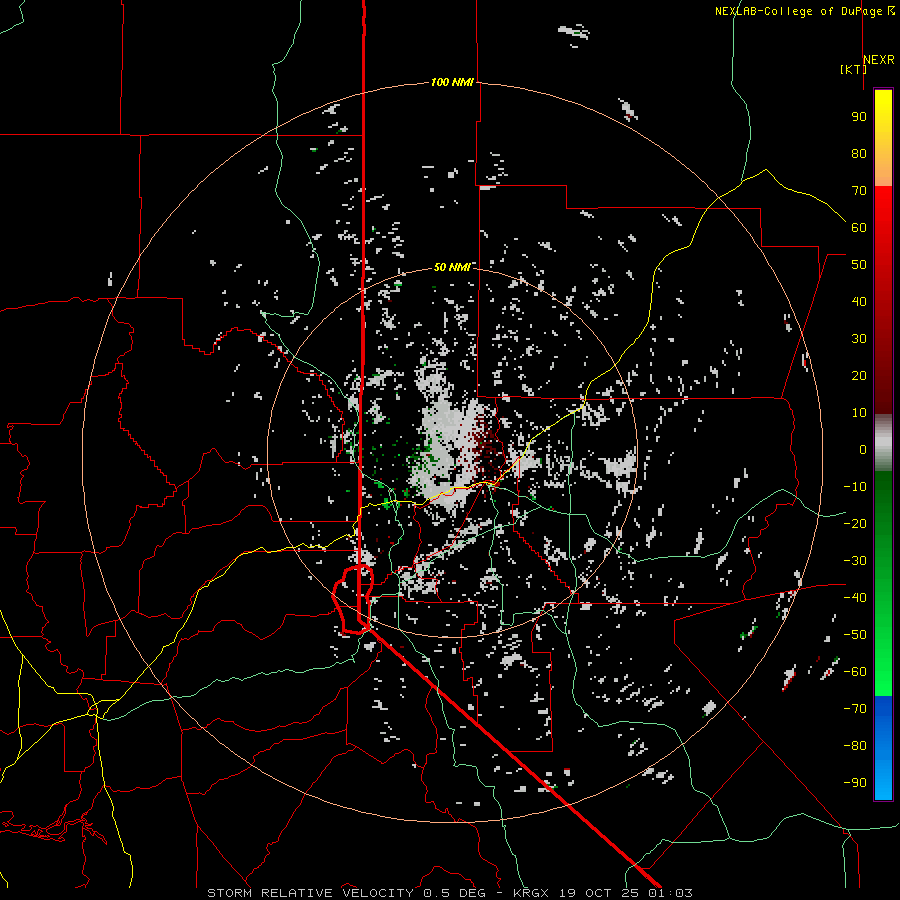Click the 20 value on the velocity scale
This screenshot has width=900, height=900.
point(859,375)
